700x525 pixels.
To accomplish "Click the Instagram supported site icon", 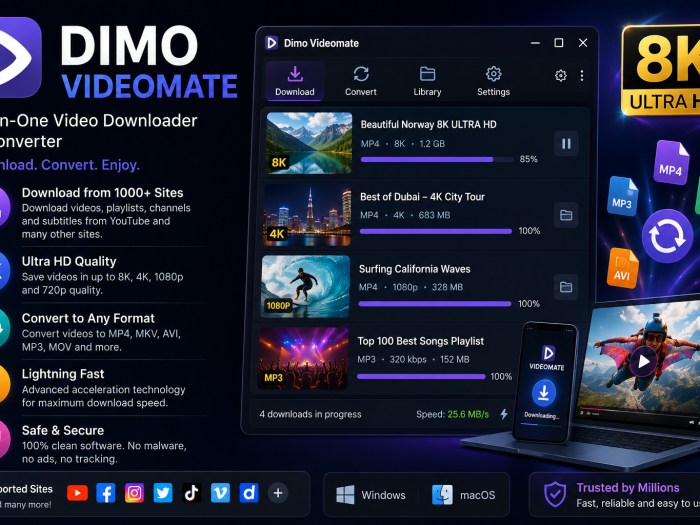I will click(x=134, y=493).
